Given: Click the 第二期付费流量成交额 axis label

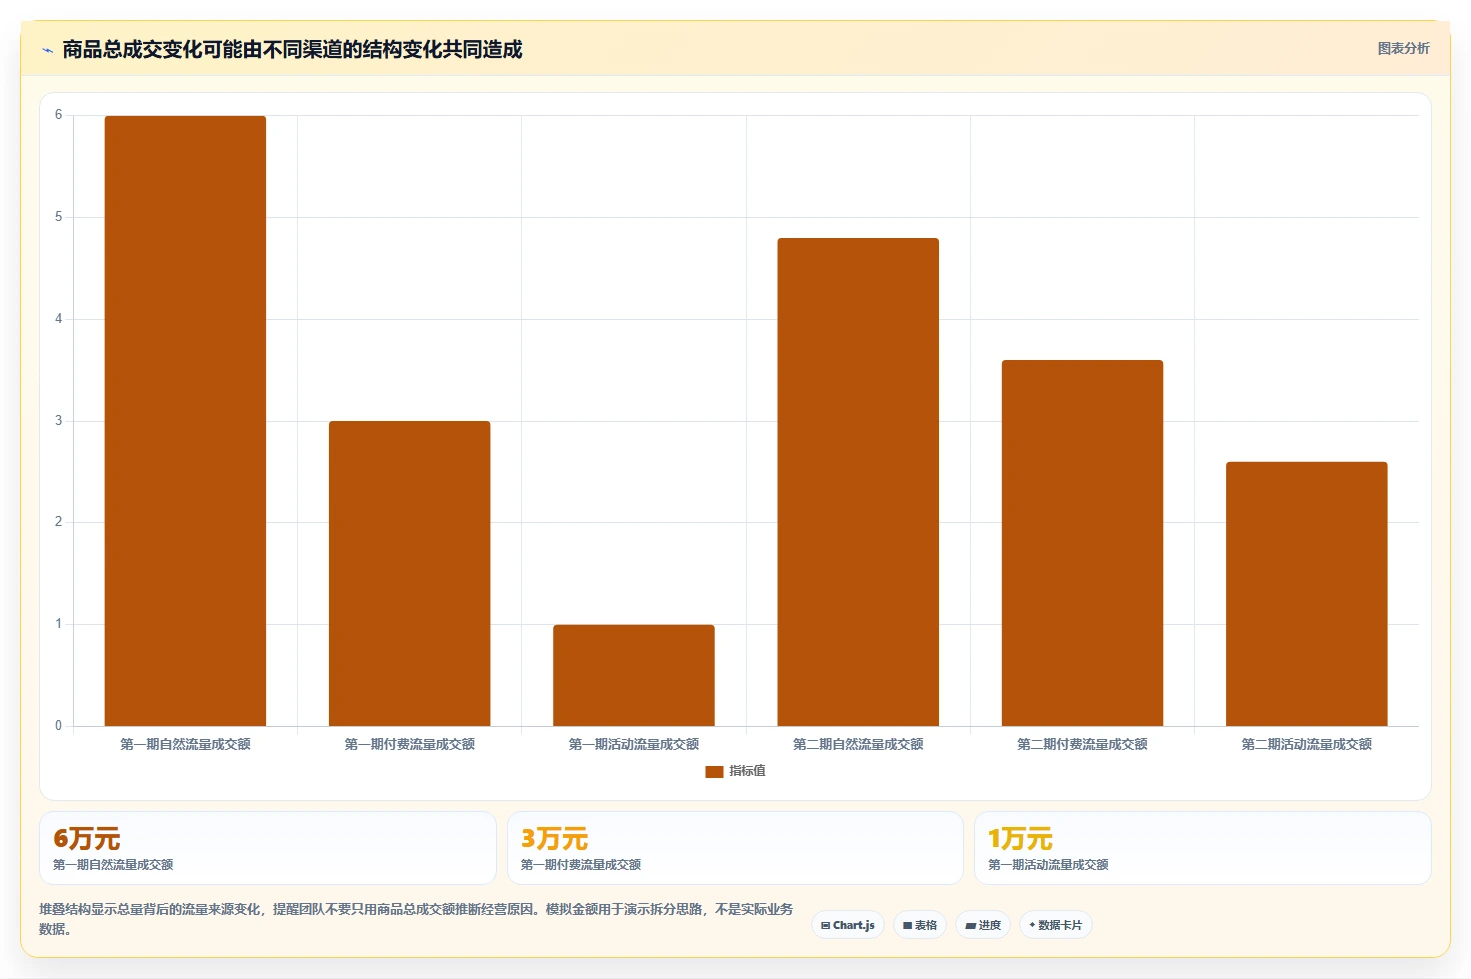Looking at the screenshot, I should tap(1082, 744).
